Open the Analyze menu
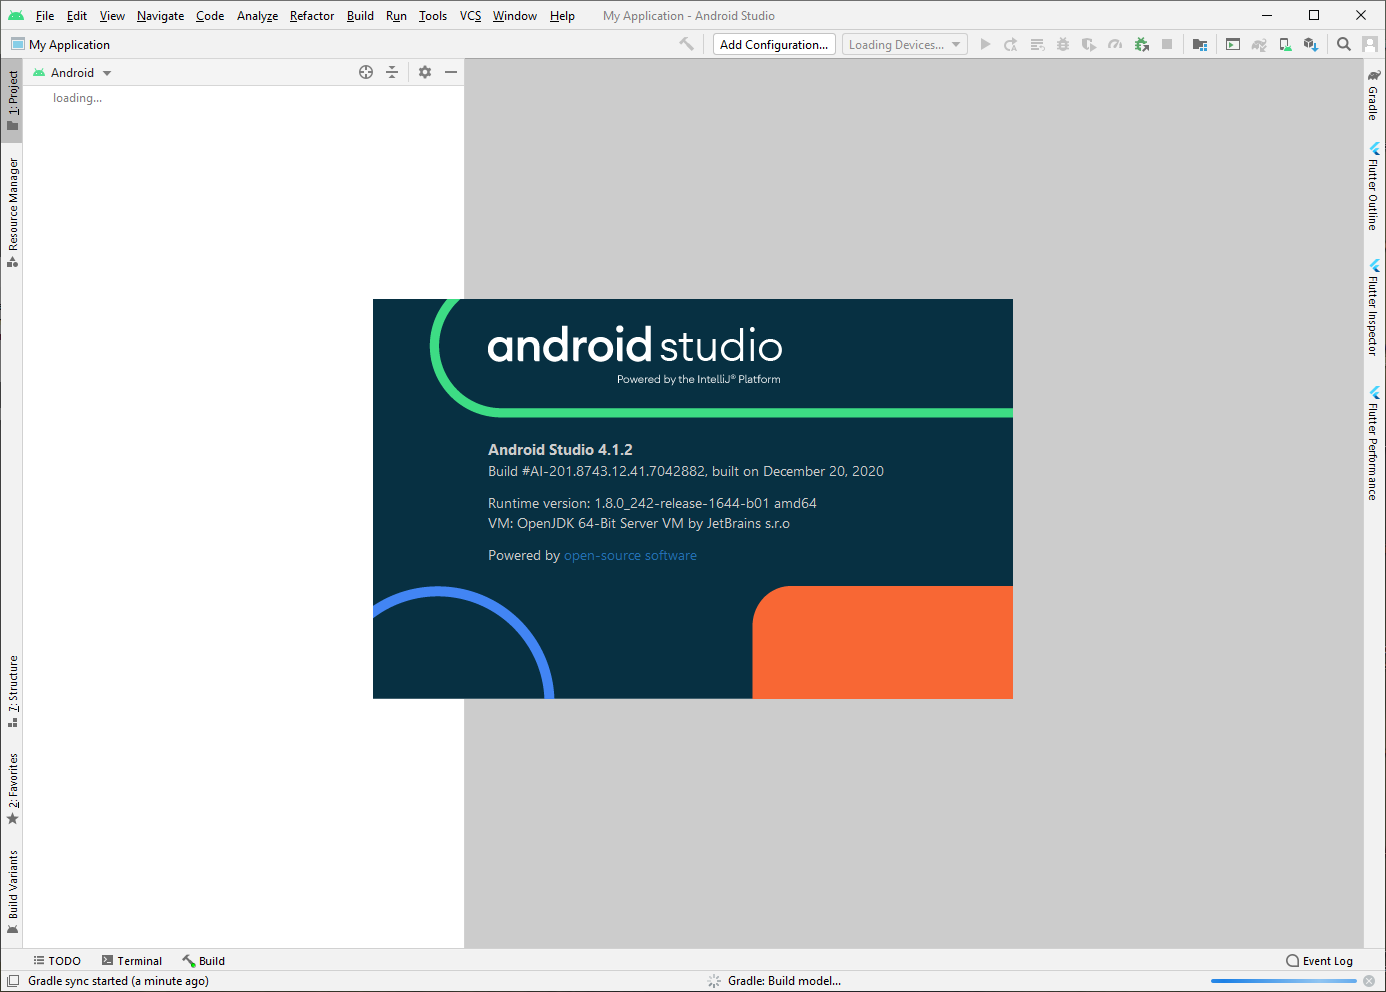Image resolution: width=1386 pixels, height=992 pixels. 257,15
